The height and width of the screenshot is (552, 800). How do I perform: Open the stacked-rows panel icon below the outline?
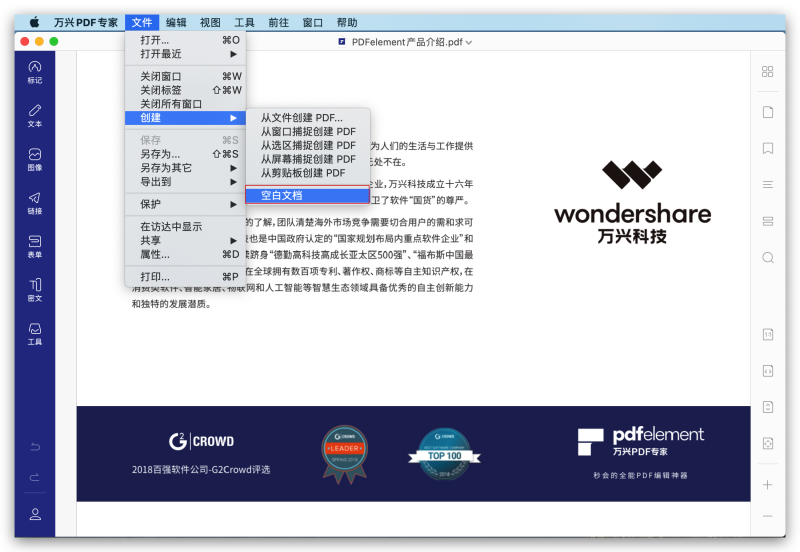tap(767, 221)
